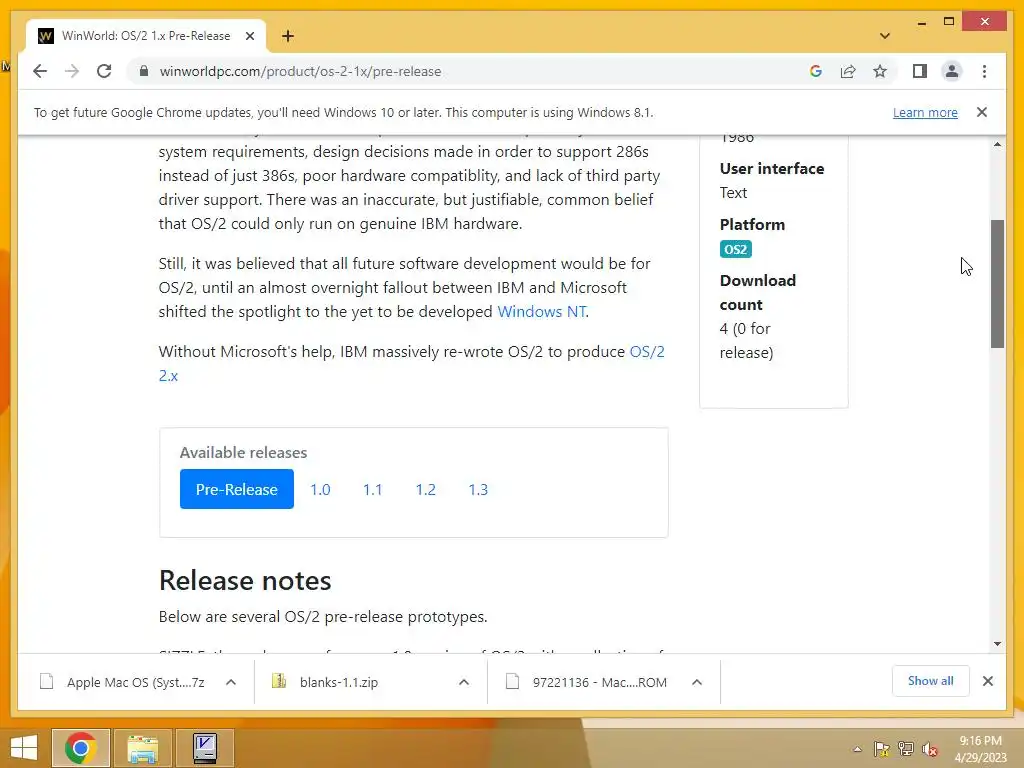Expand options for blanks-1.1.zip download
This screenshot has width=1024, height=768.
[464, 682]
